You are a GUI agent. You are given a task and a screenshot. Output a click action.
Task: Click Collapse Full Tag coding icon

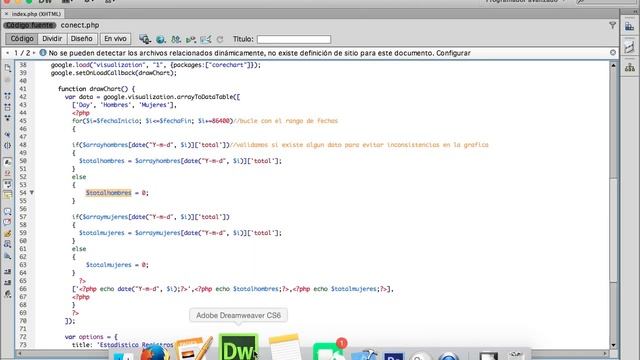coord(7,96)
